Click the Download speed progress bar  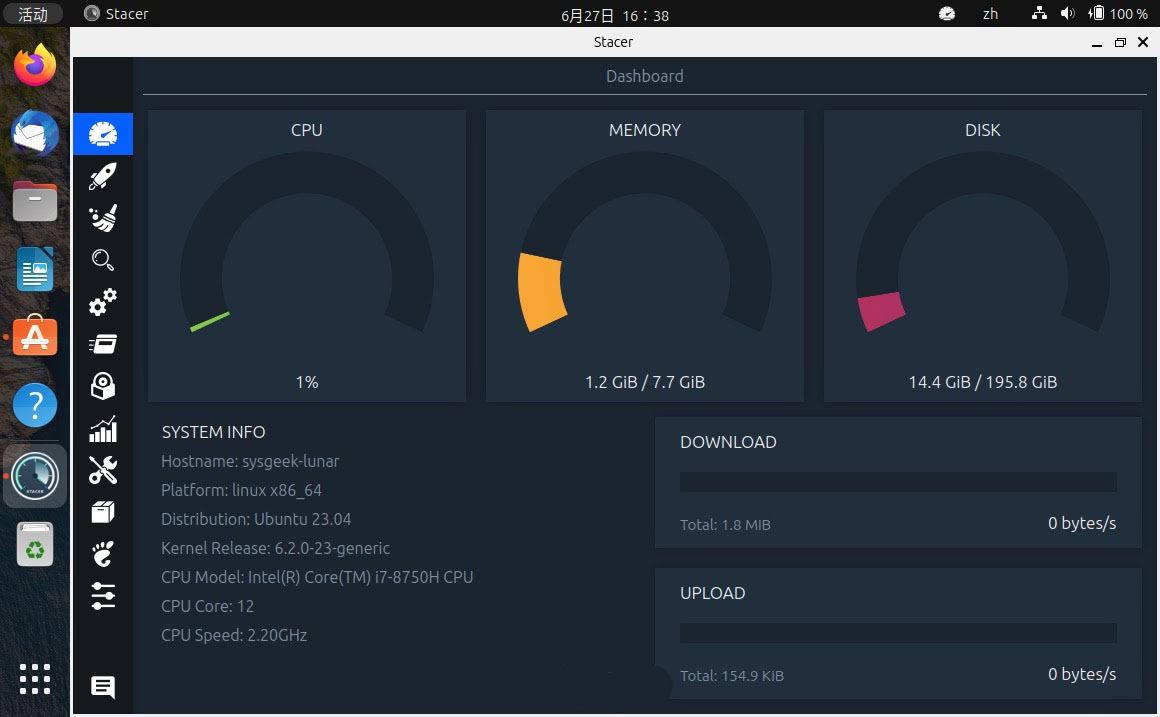[897, 482]
